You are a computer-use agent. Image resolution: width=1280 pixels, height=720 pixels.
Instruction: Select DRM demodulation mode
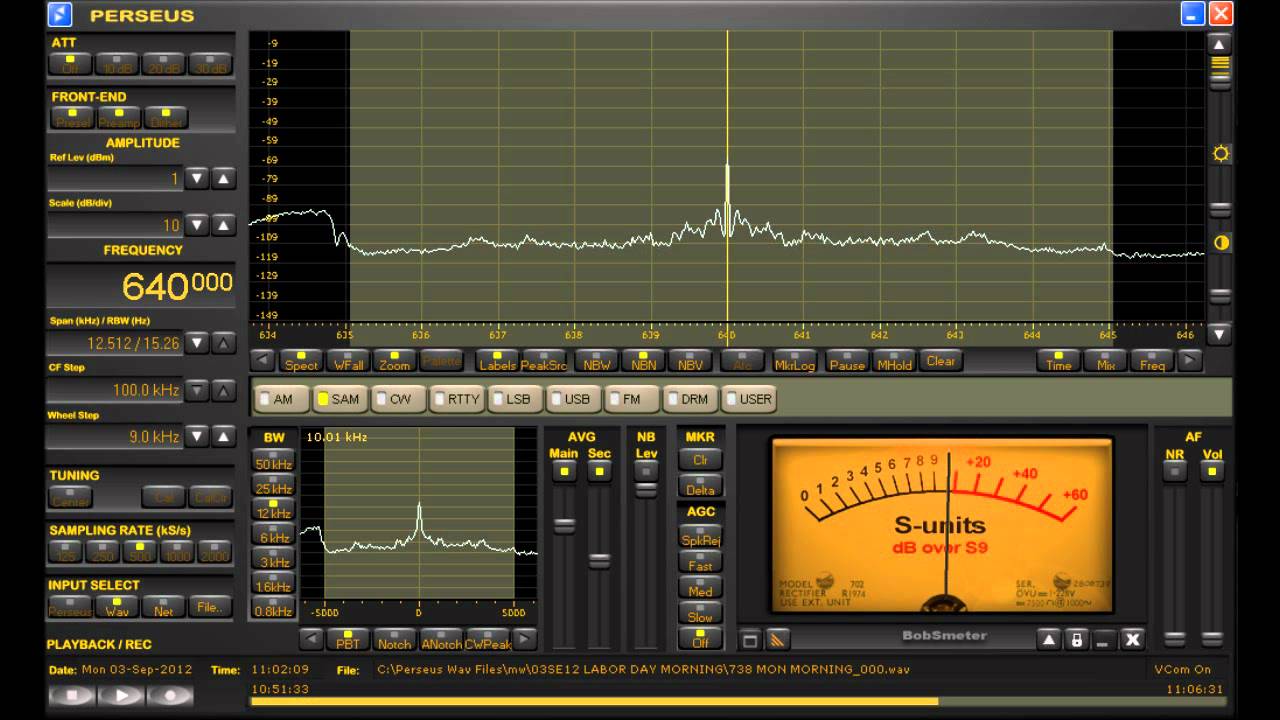[690, 398]
